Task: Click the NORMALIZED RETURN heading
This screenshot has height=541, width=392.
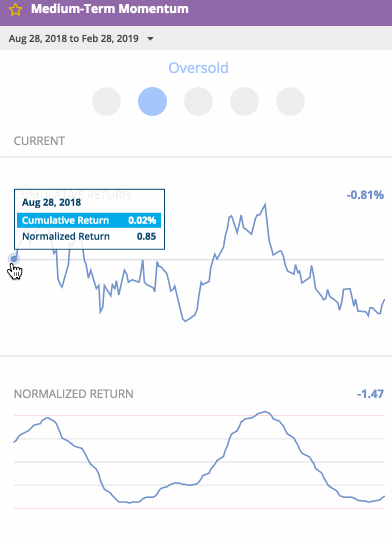Action: pyautogui.click(x=74, y=394)
